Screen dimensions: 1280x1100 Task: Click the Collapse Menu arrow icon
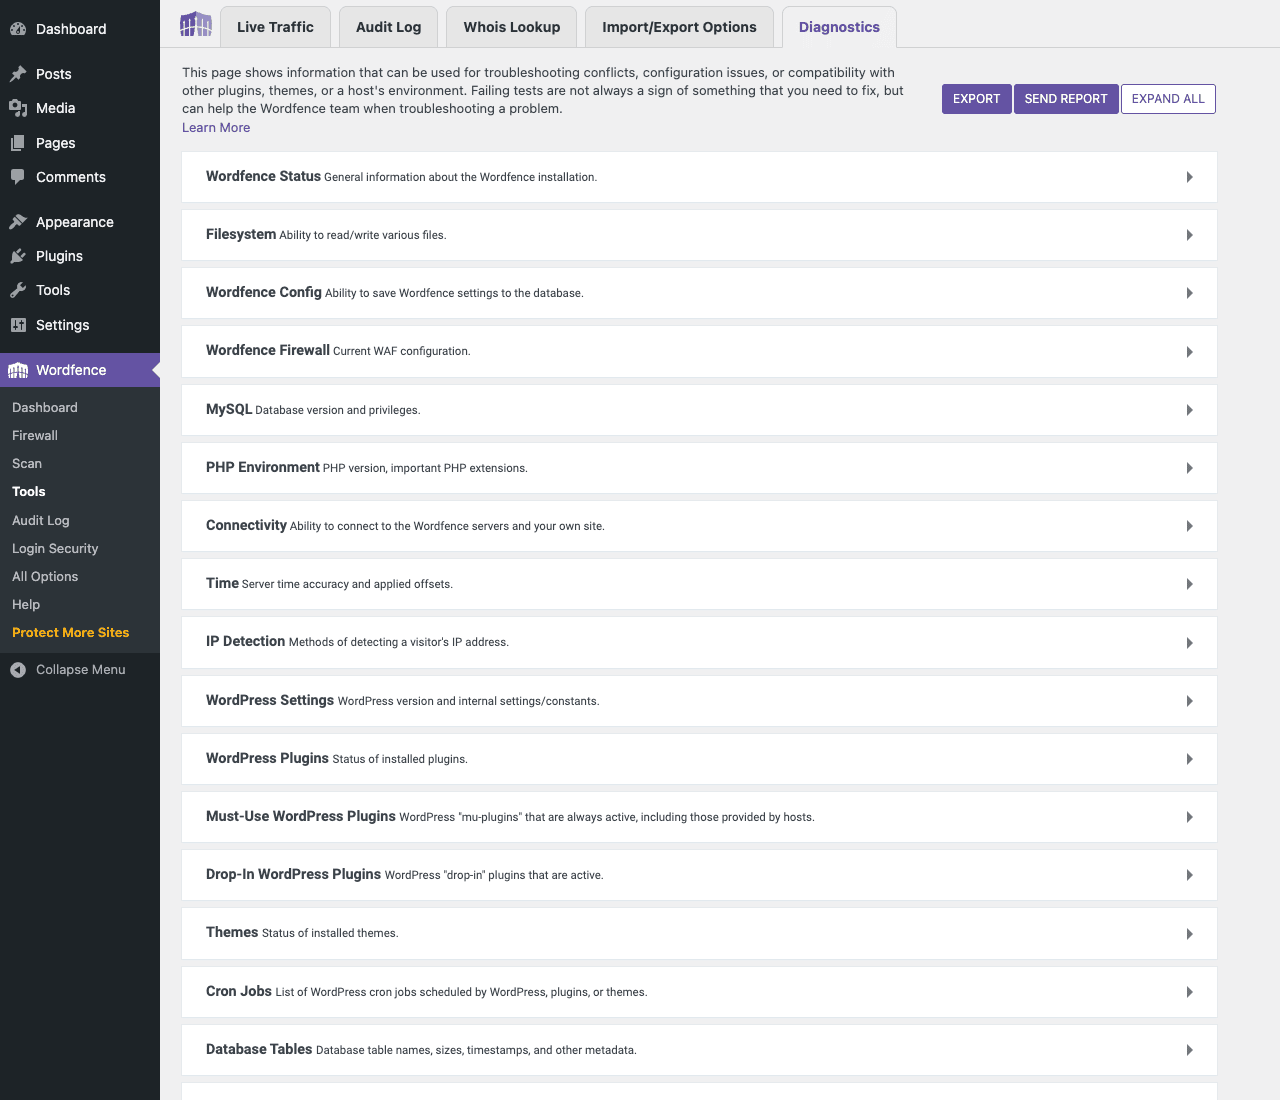[18, 670]
